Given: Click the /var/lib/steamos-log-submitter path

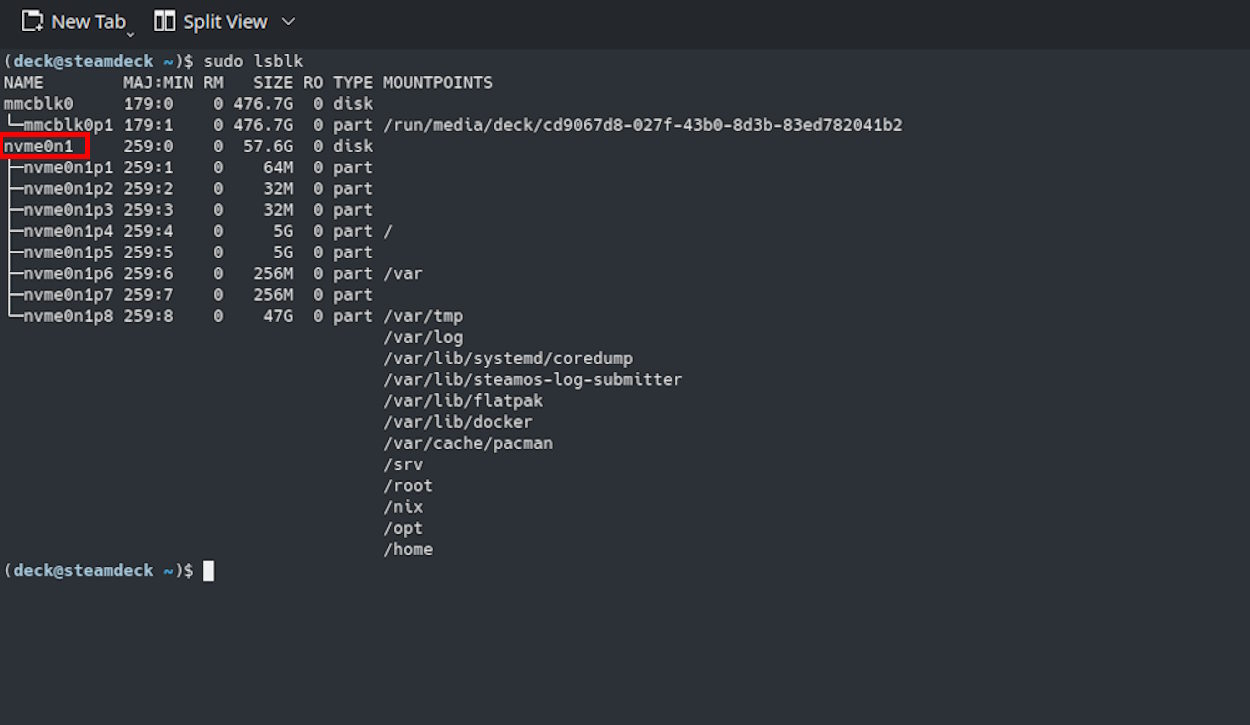Looking at the screenshot, I should click(x=532, y=380).
